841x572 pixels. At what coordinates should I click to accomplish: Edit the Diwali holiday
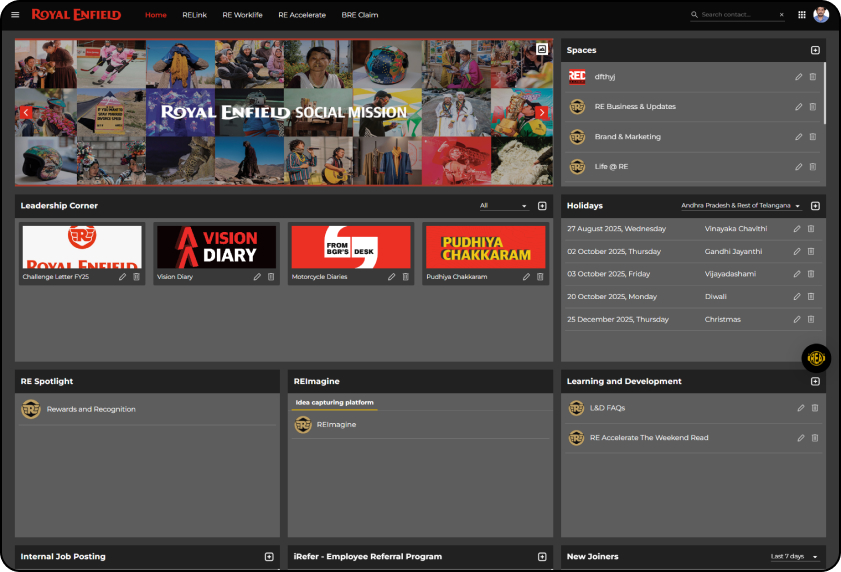click(797, 296)
